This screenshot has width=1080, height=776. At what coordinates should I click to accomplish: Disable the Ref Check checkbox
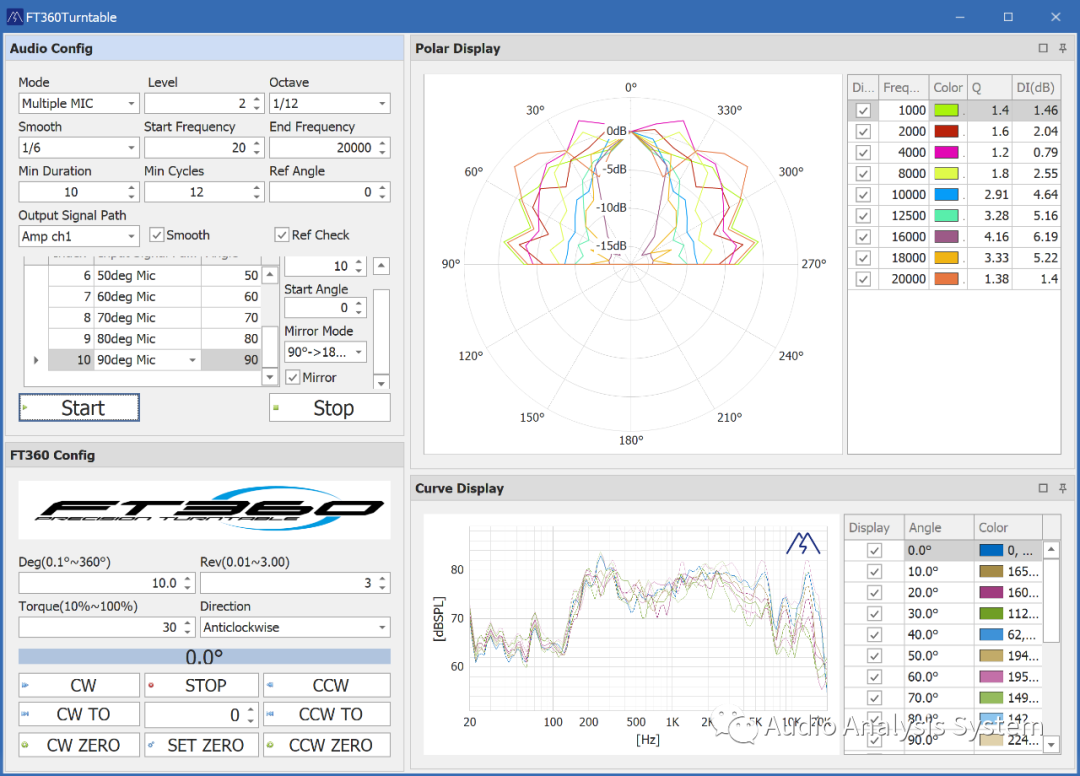point(282,235)
